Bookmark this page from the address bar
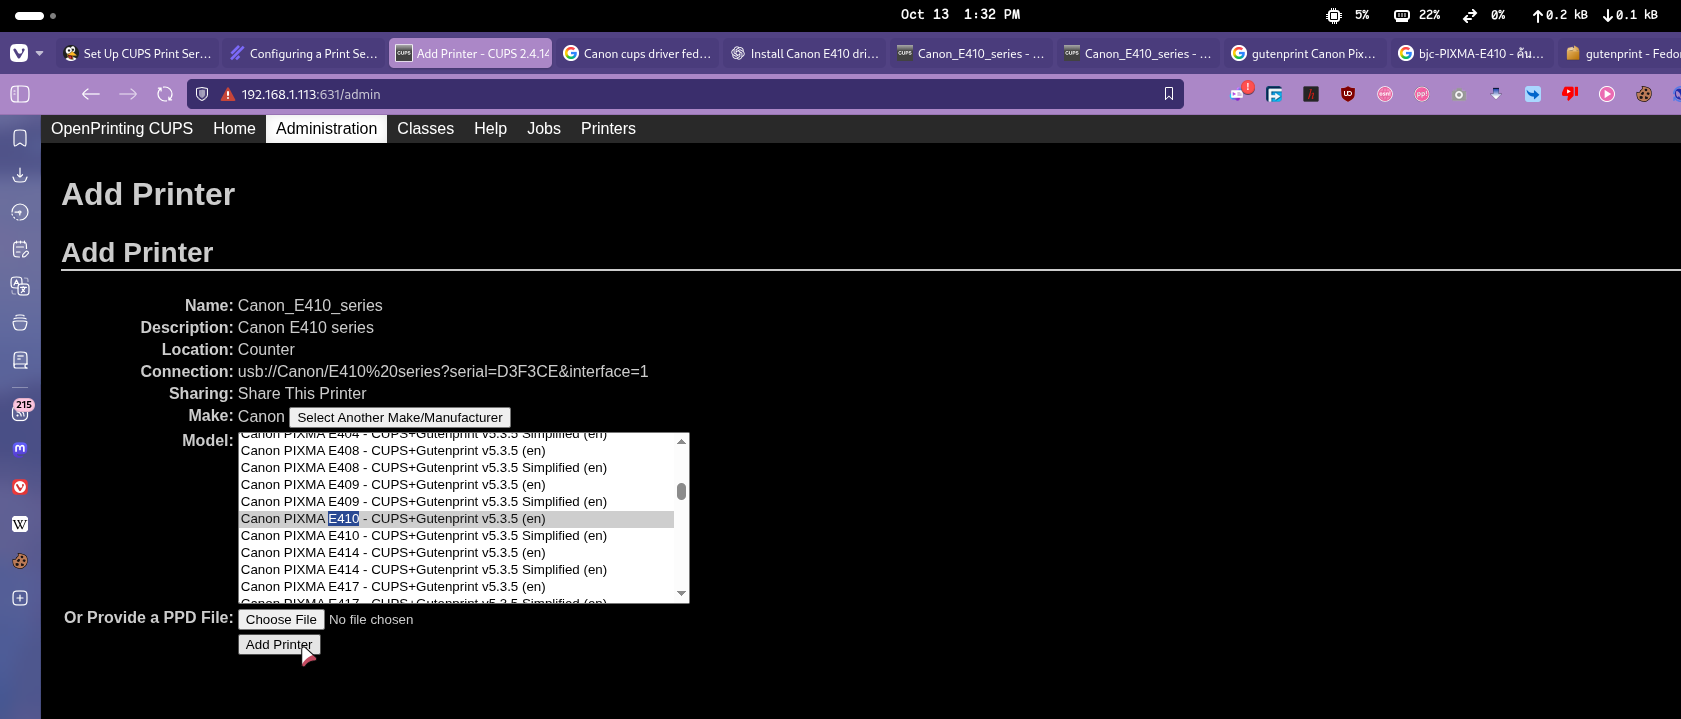 click(x=1168, y=94)
